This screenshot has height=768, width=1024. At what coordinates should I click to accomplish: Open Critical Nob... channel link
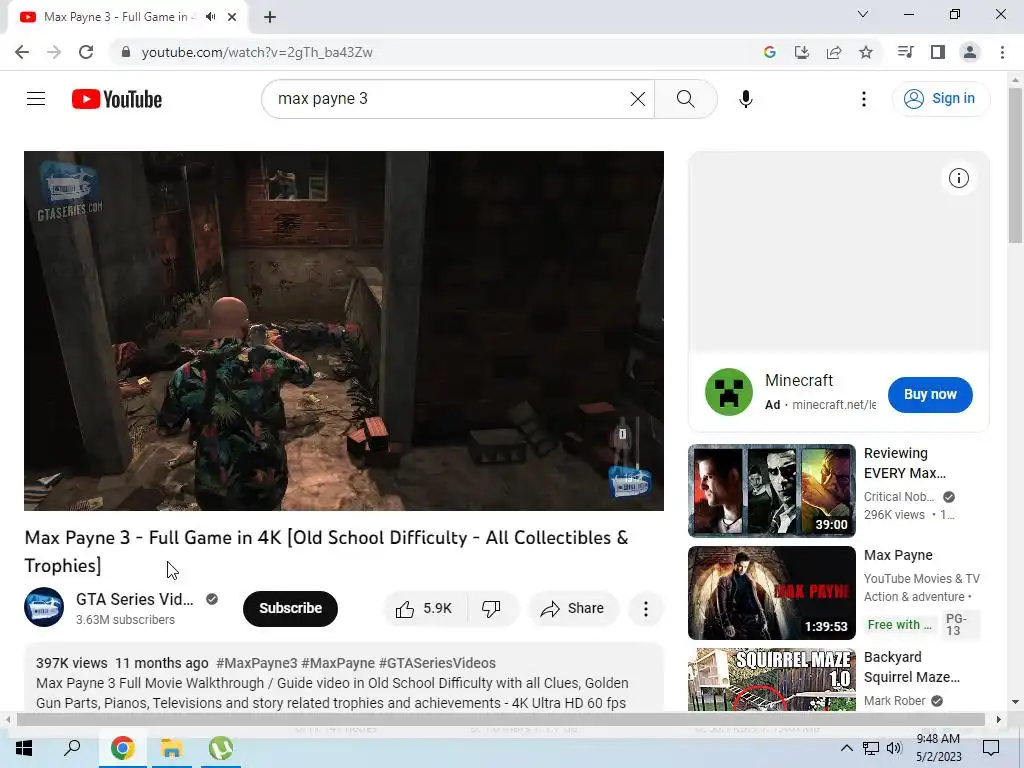click(x=899, y=497)
